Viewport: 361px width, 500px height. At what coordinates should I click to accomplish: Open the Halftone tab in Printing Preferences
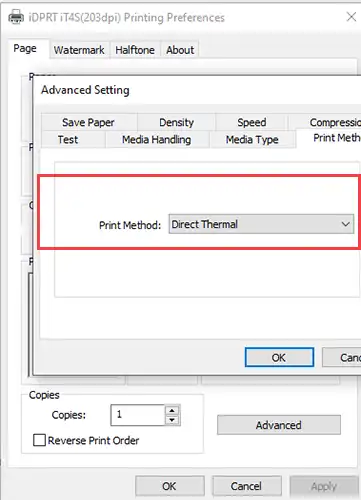[135, 50]
